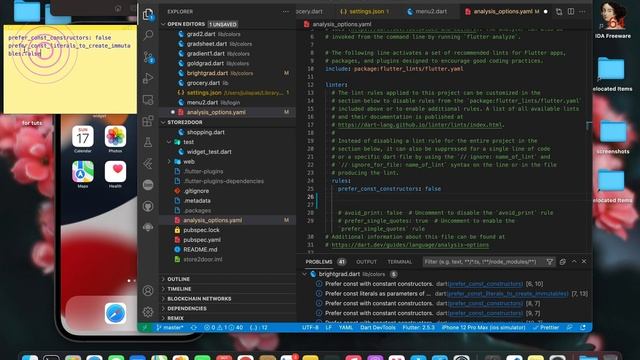Open Explorer more actions ellipsis
The height and width of the screenshot is (360, 640).
click(x=286, y=11)
